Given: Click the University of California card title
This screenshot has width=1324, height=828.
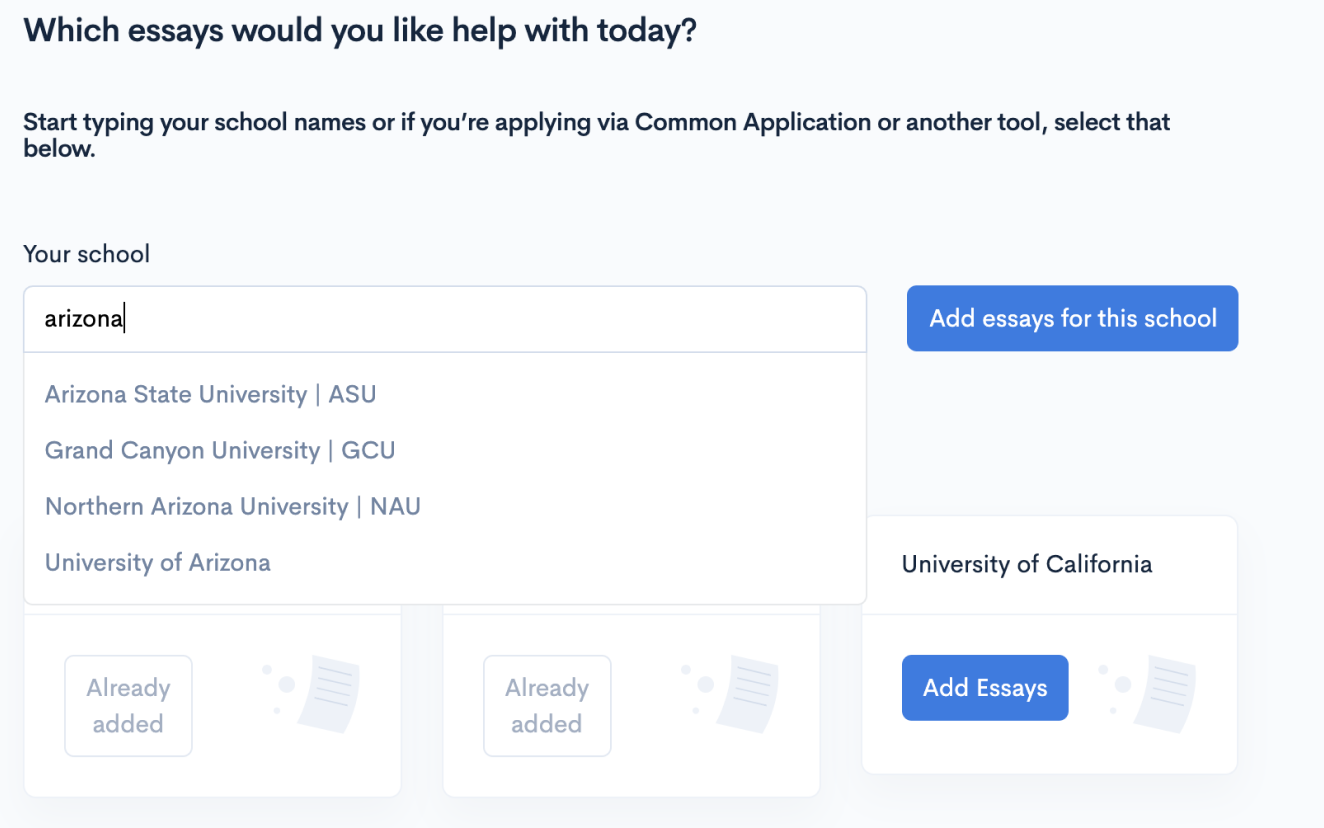Looking at the screenshot, I should coord(1027,564).
